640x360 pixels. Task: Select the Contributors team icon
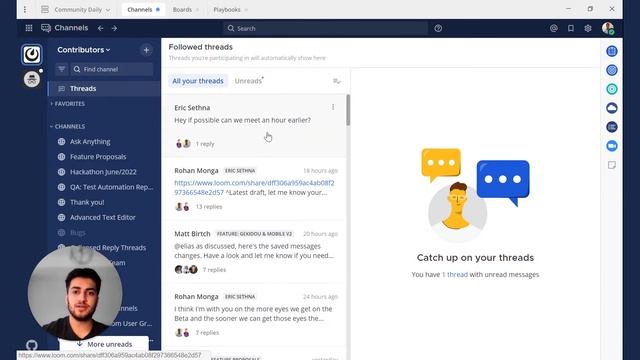[31, 54]
